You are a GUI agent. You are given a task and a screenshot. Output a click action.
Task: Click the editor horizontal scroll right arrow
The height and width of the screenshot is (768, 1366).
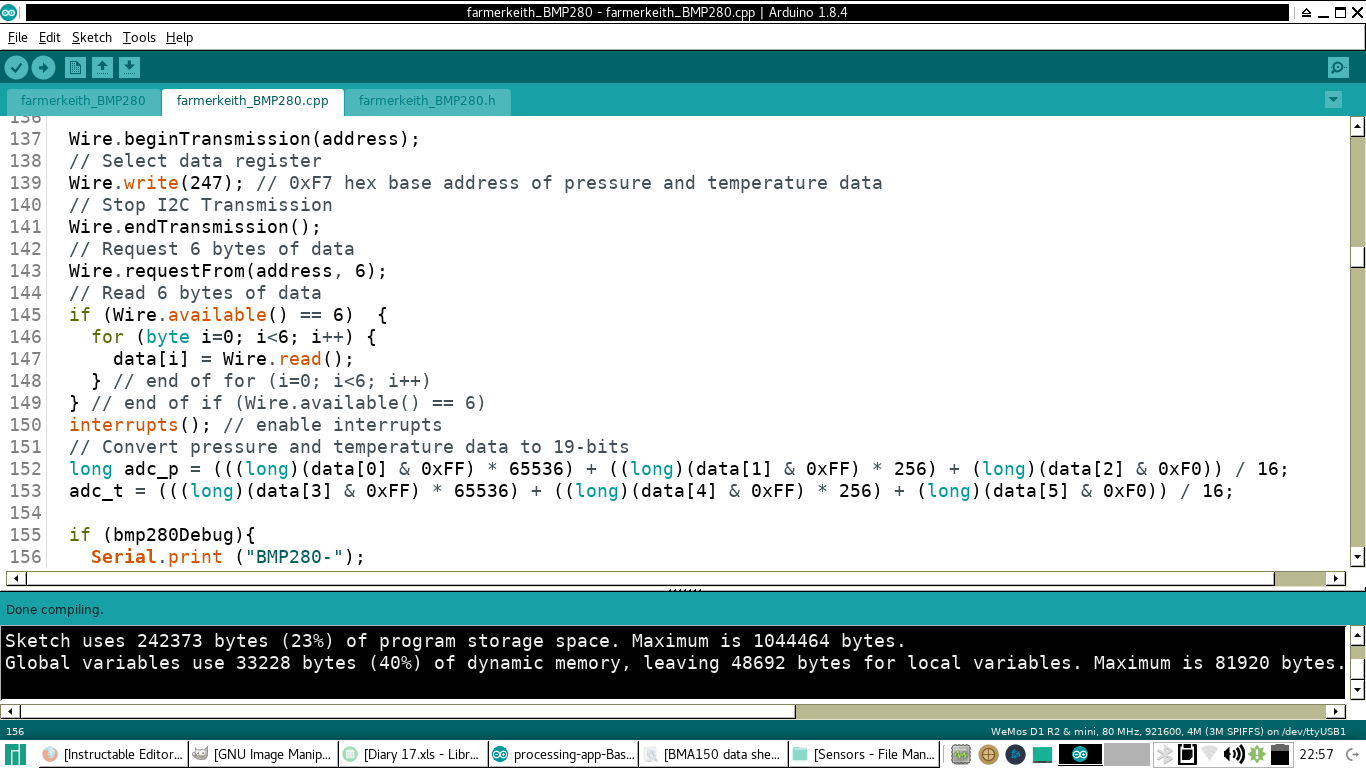click(1335, 578)
